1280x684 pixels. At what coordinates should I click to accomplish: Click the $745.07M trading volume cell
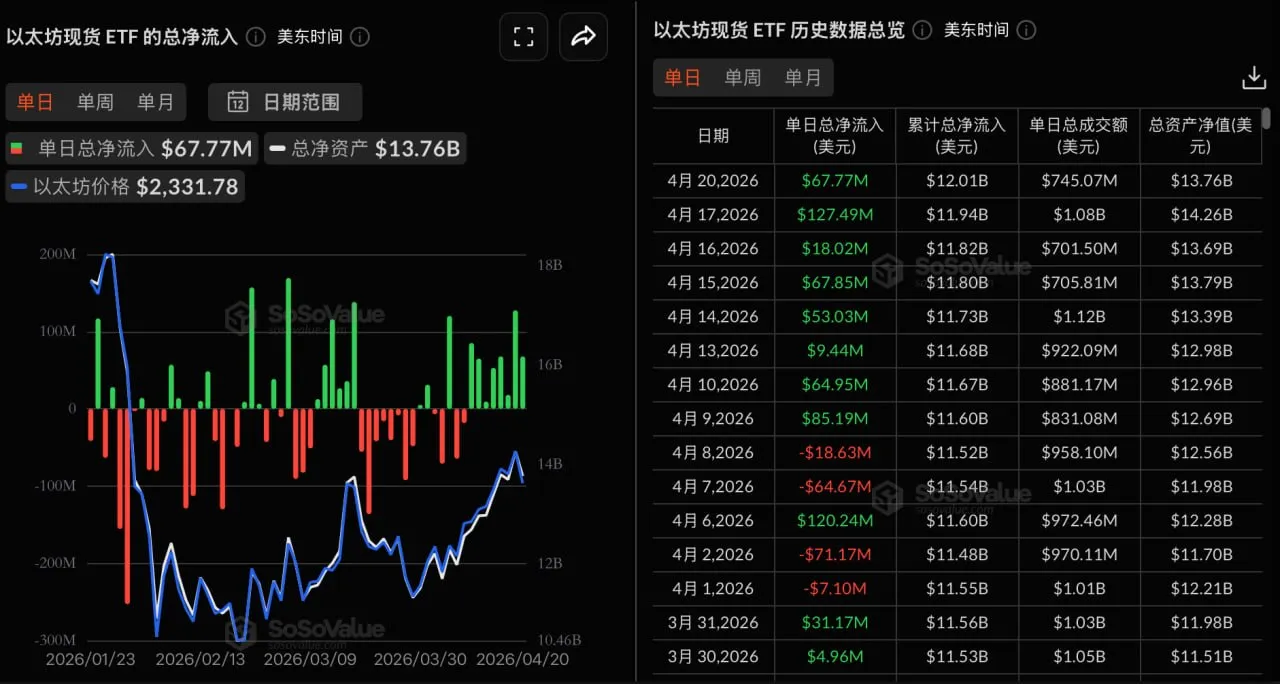pyautogui.click(x=1079, y=181)
